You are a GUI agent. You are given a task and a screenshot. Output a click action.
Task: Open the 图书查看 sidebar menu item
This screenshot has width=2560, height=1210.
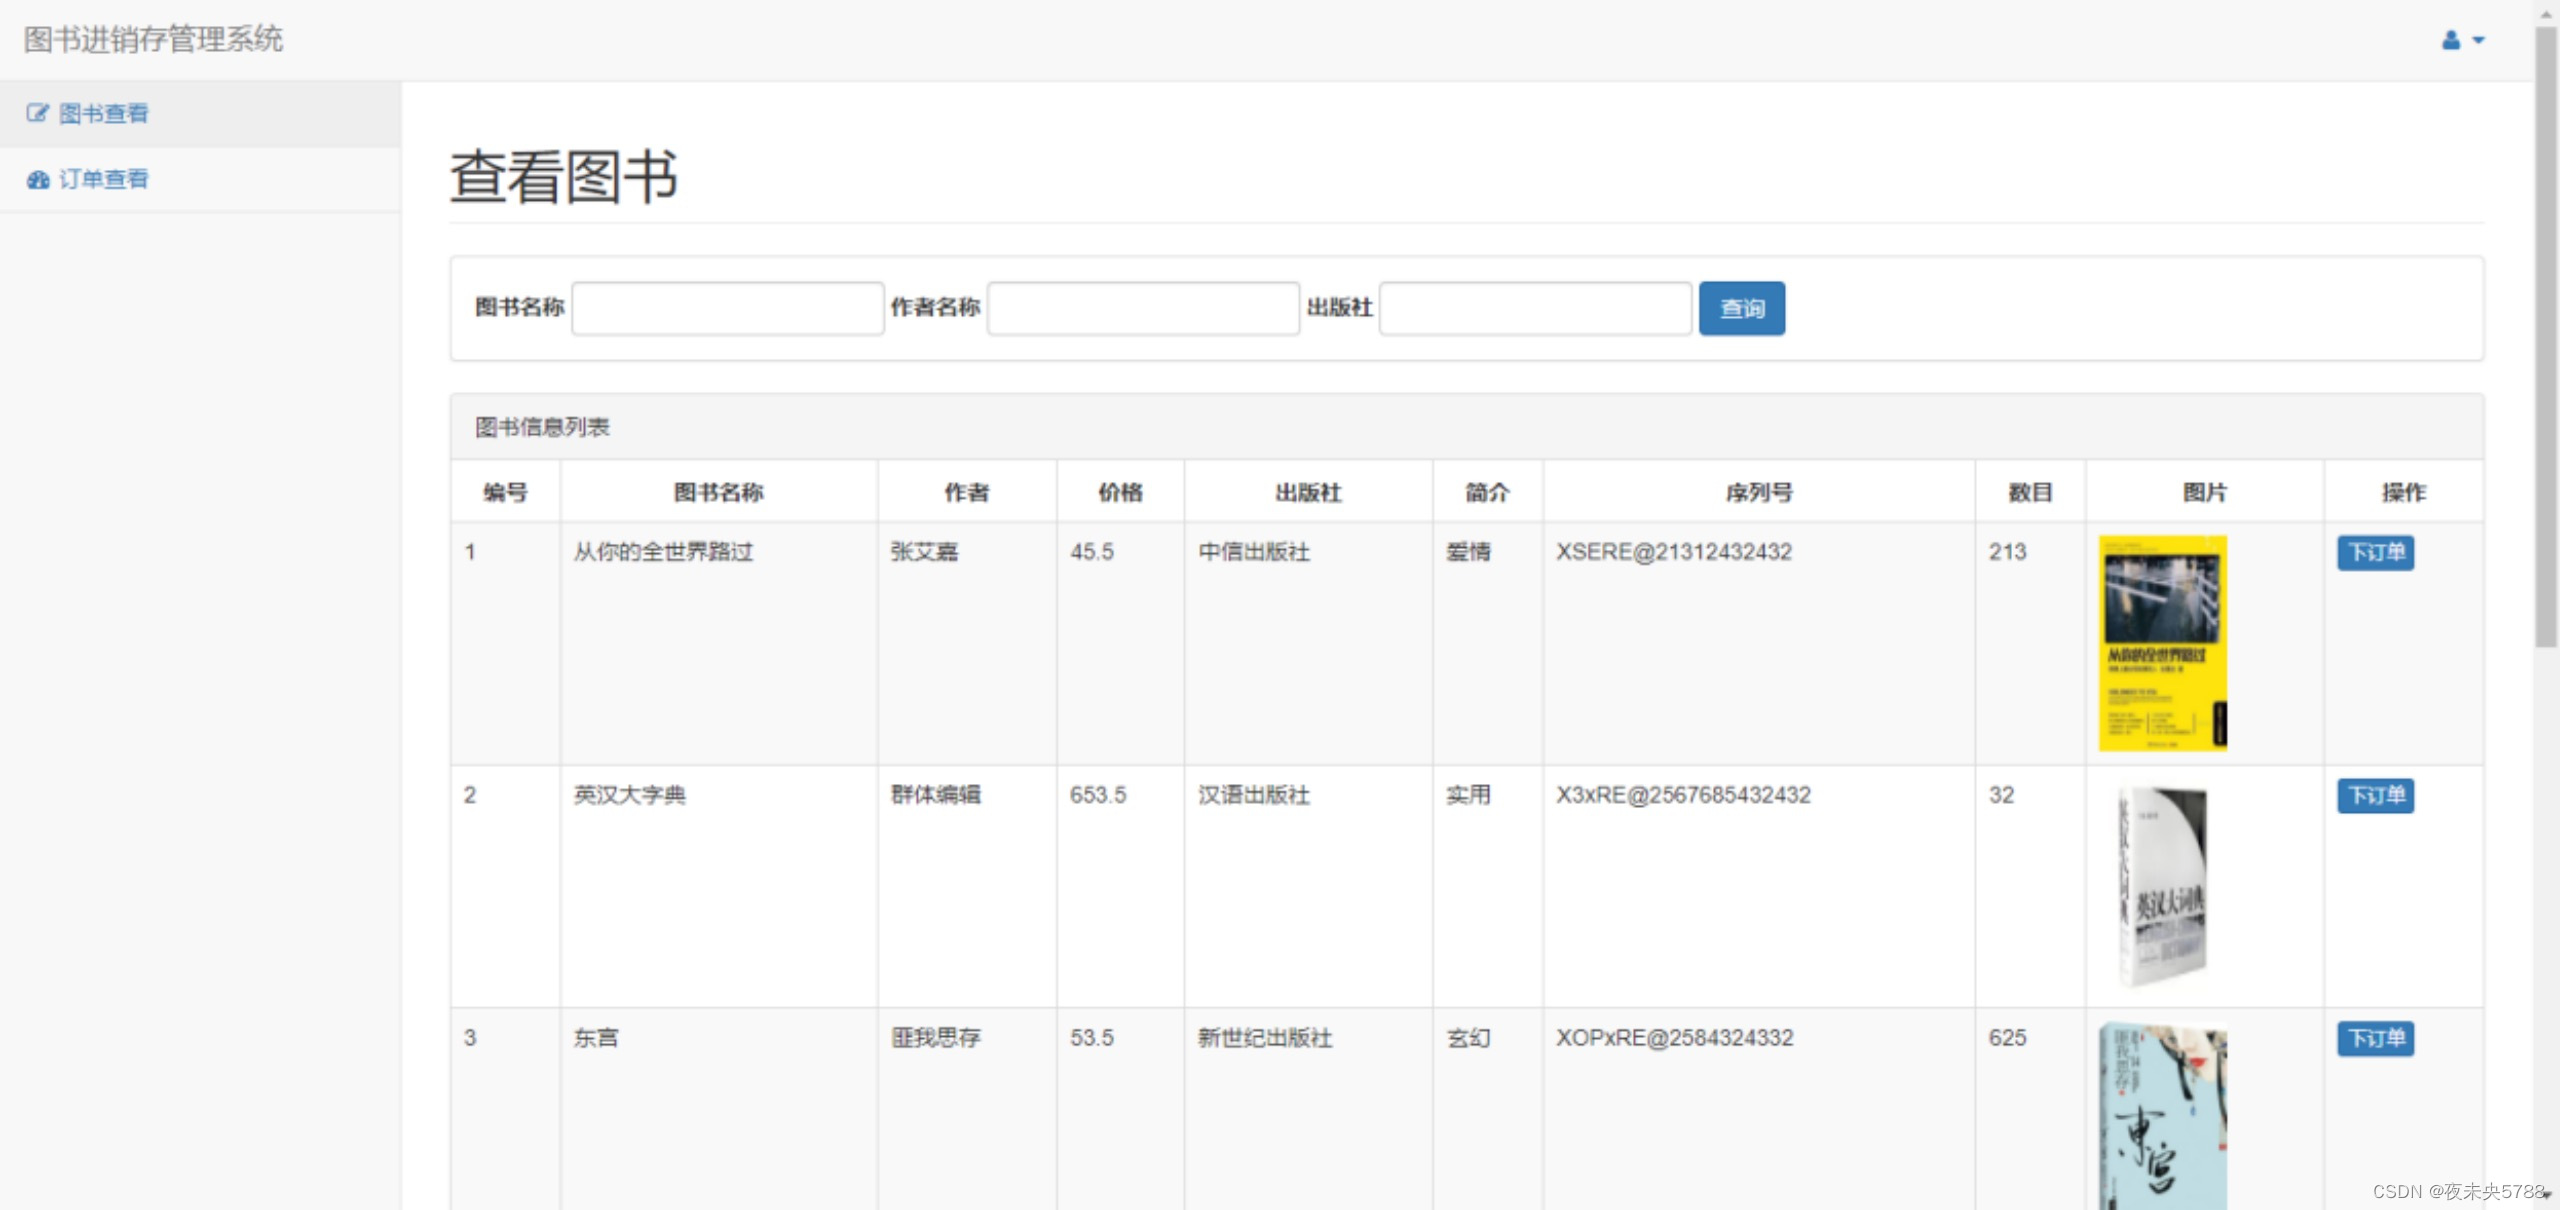tap(200, 114)
